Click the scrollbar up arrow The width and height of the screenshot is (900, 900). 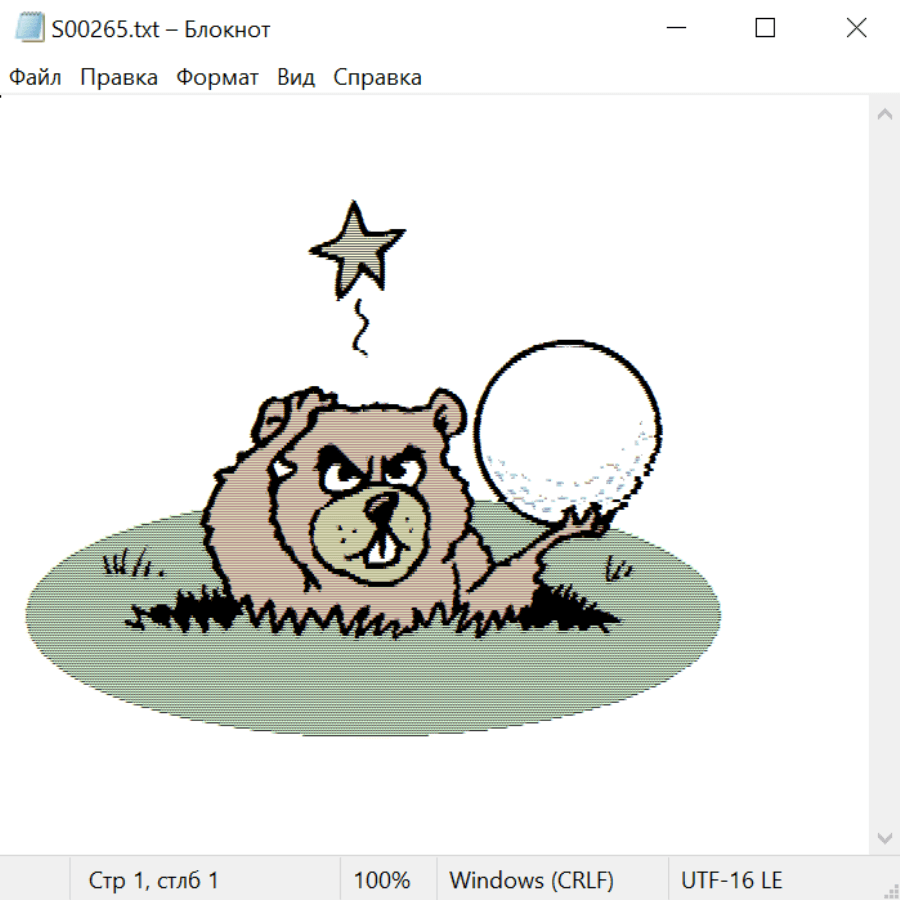884,114
